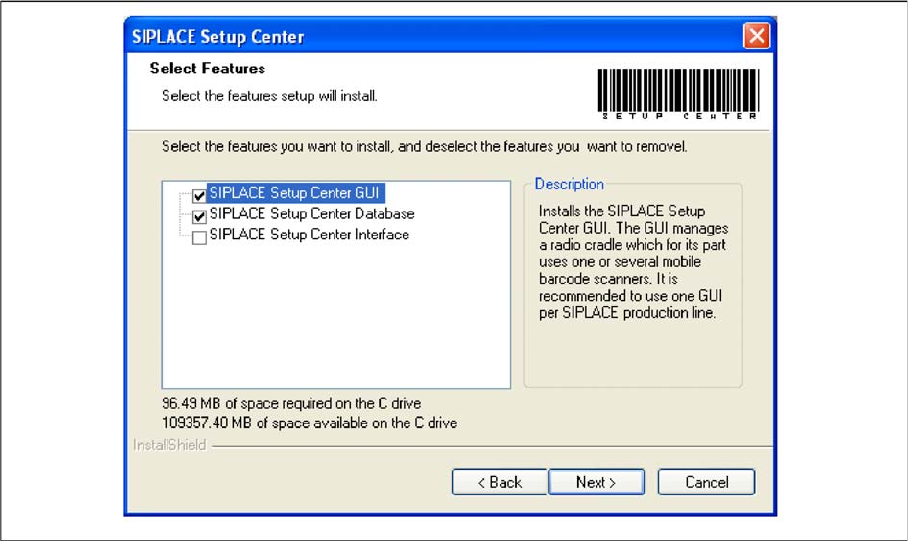Screen dimensions: 908x541
Task: Uncheck the SIPLACE Setup Center Database checkbox
Action: (199, 217)
